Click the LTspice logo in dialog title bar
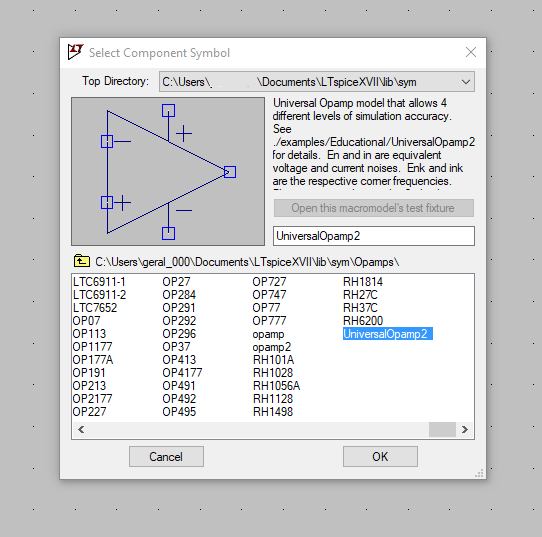This screenshot has height=537, width=542. click(x=75, y=52)
